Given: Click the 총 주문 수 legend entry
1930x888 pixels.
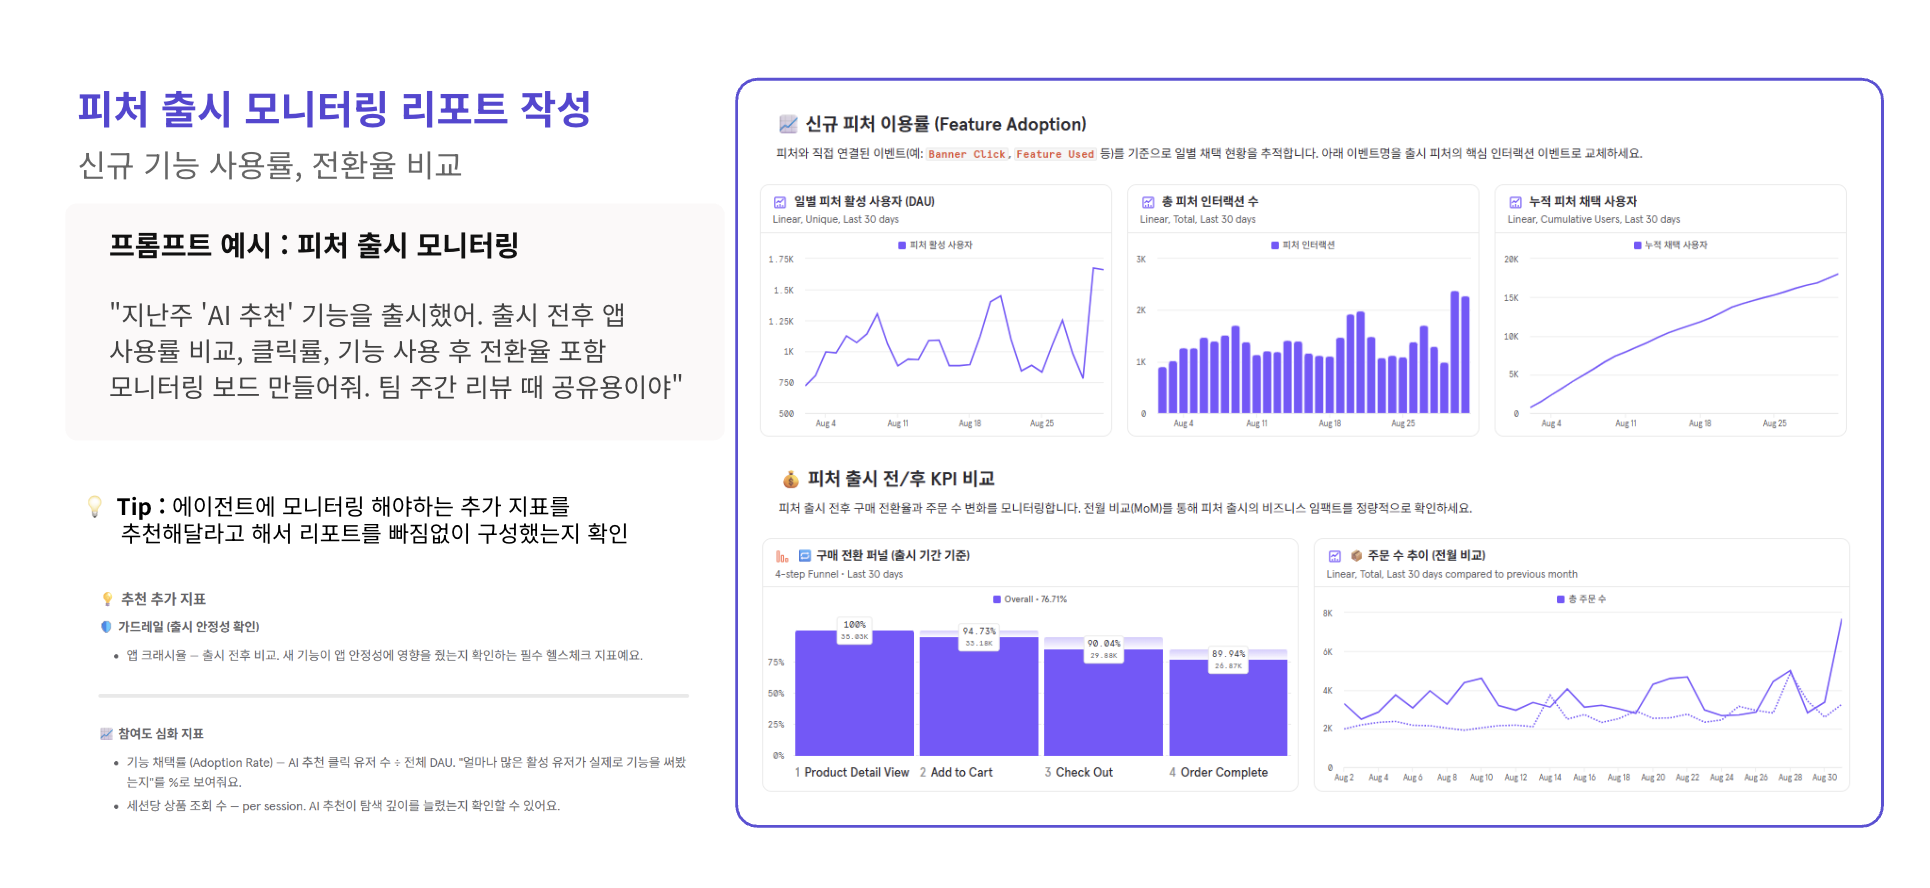Looking at the screenshot, I should (1581, 599).
